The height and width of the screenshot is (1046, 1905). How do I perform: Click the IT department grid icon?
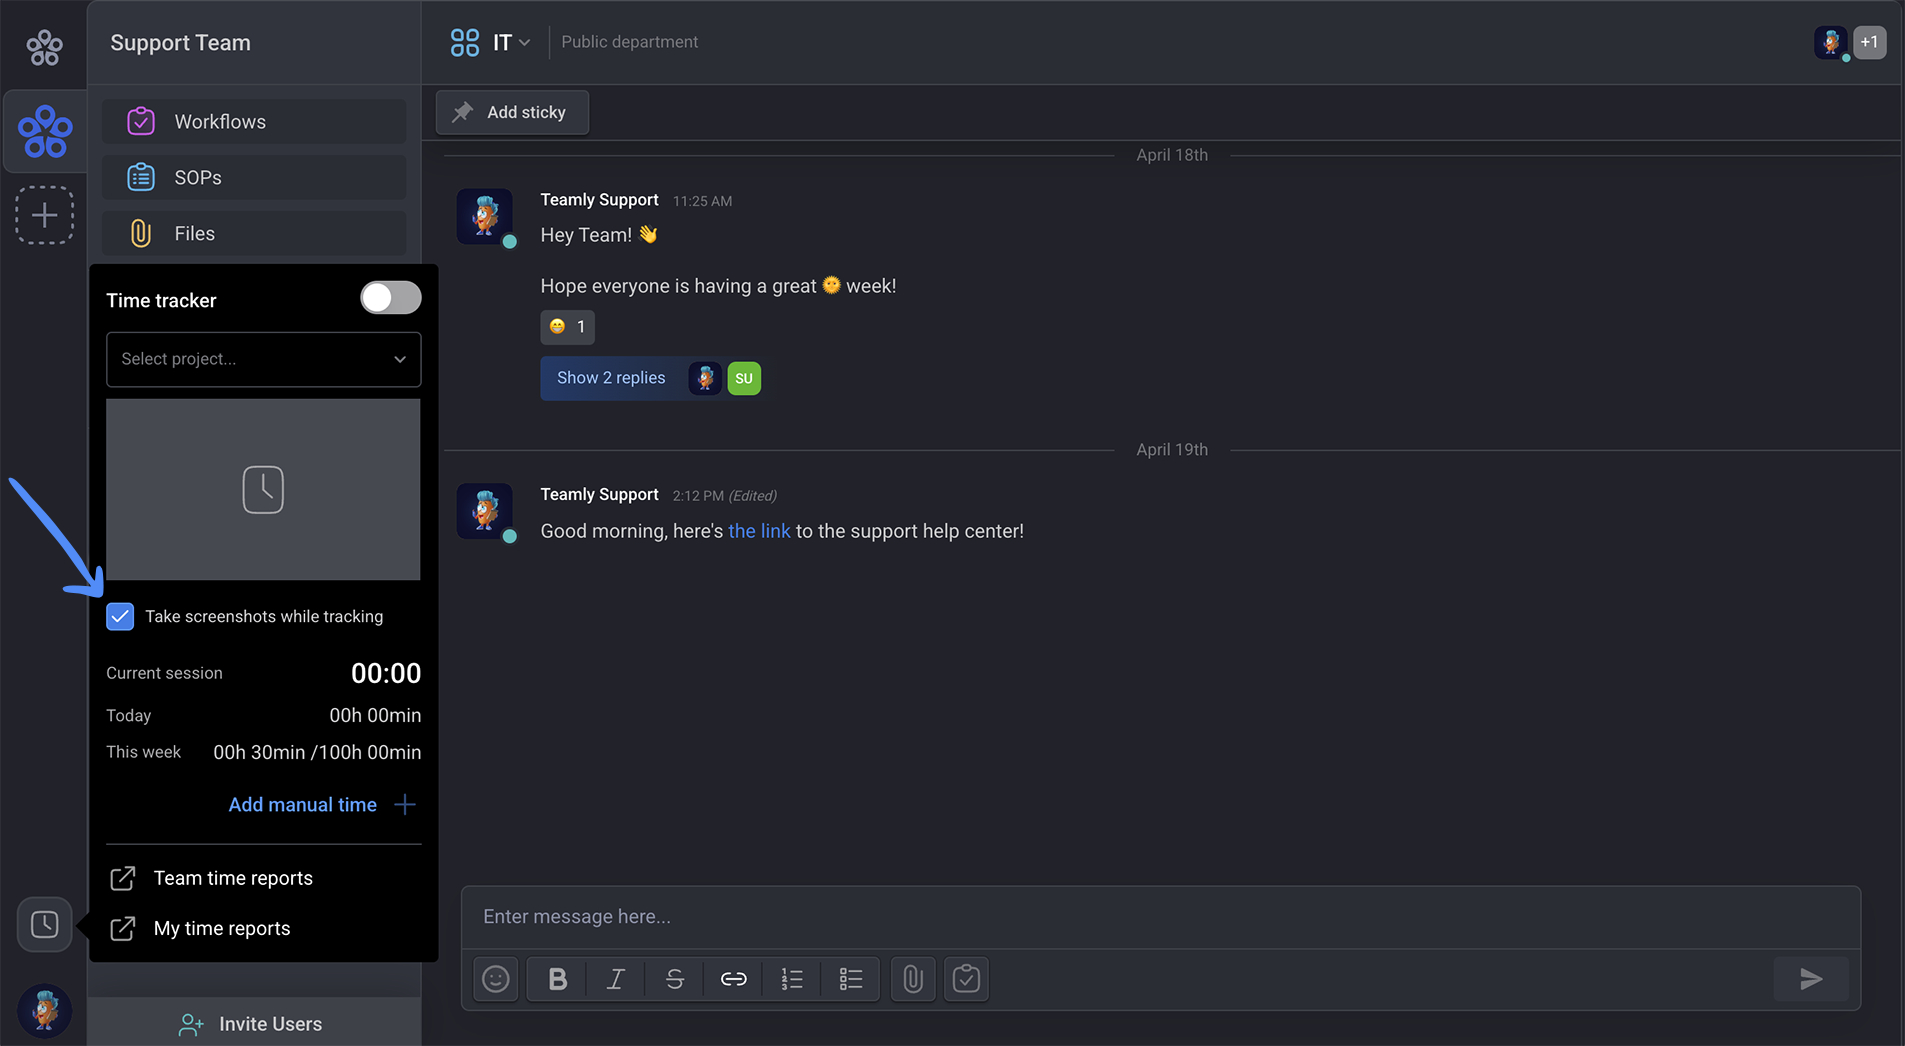click(465, 42)
